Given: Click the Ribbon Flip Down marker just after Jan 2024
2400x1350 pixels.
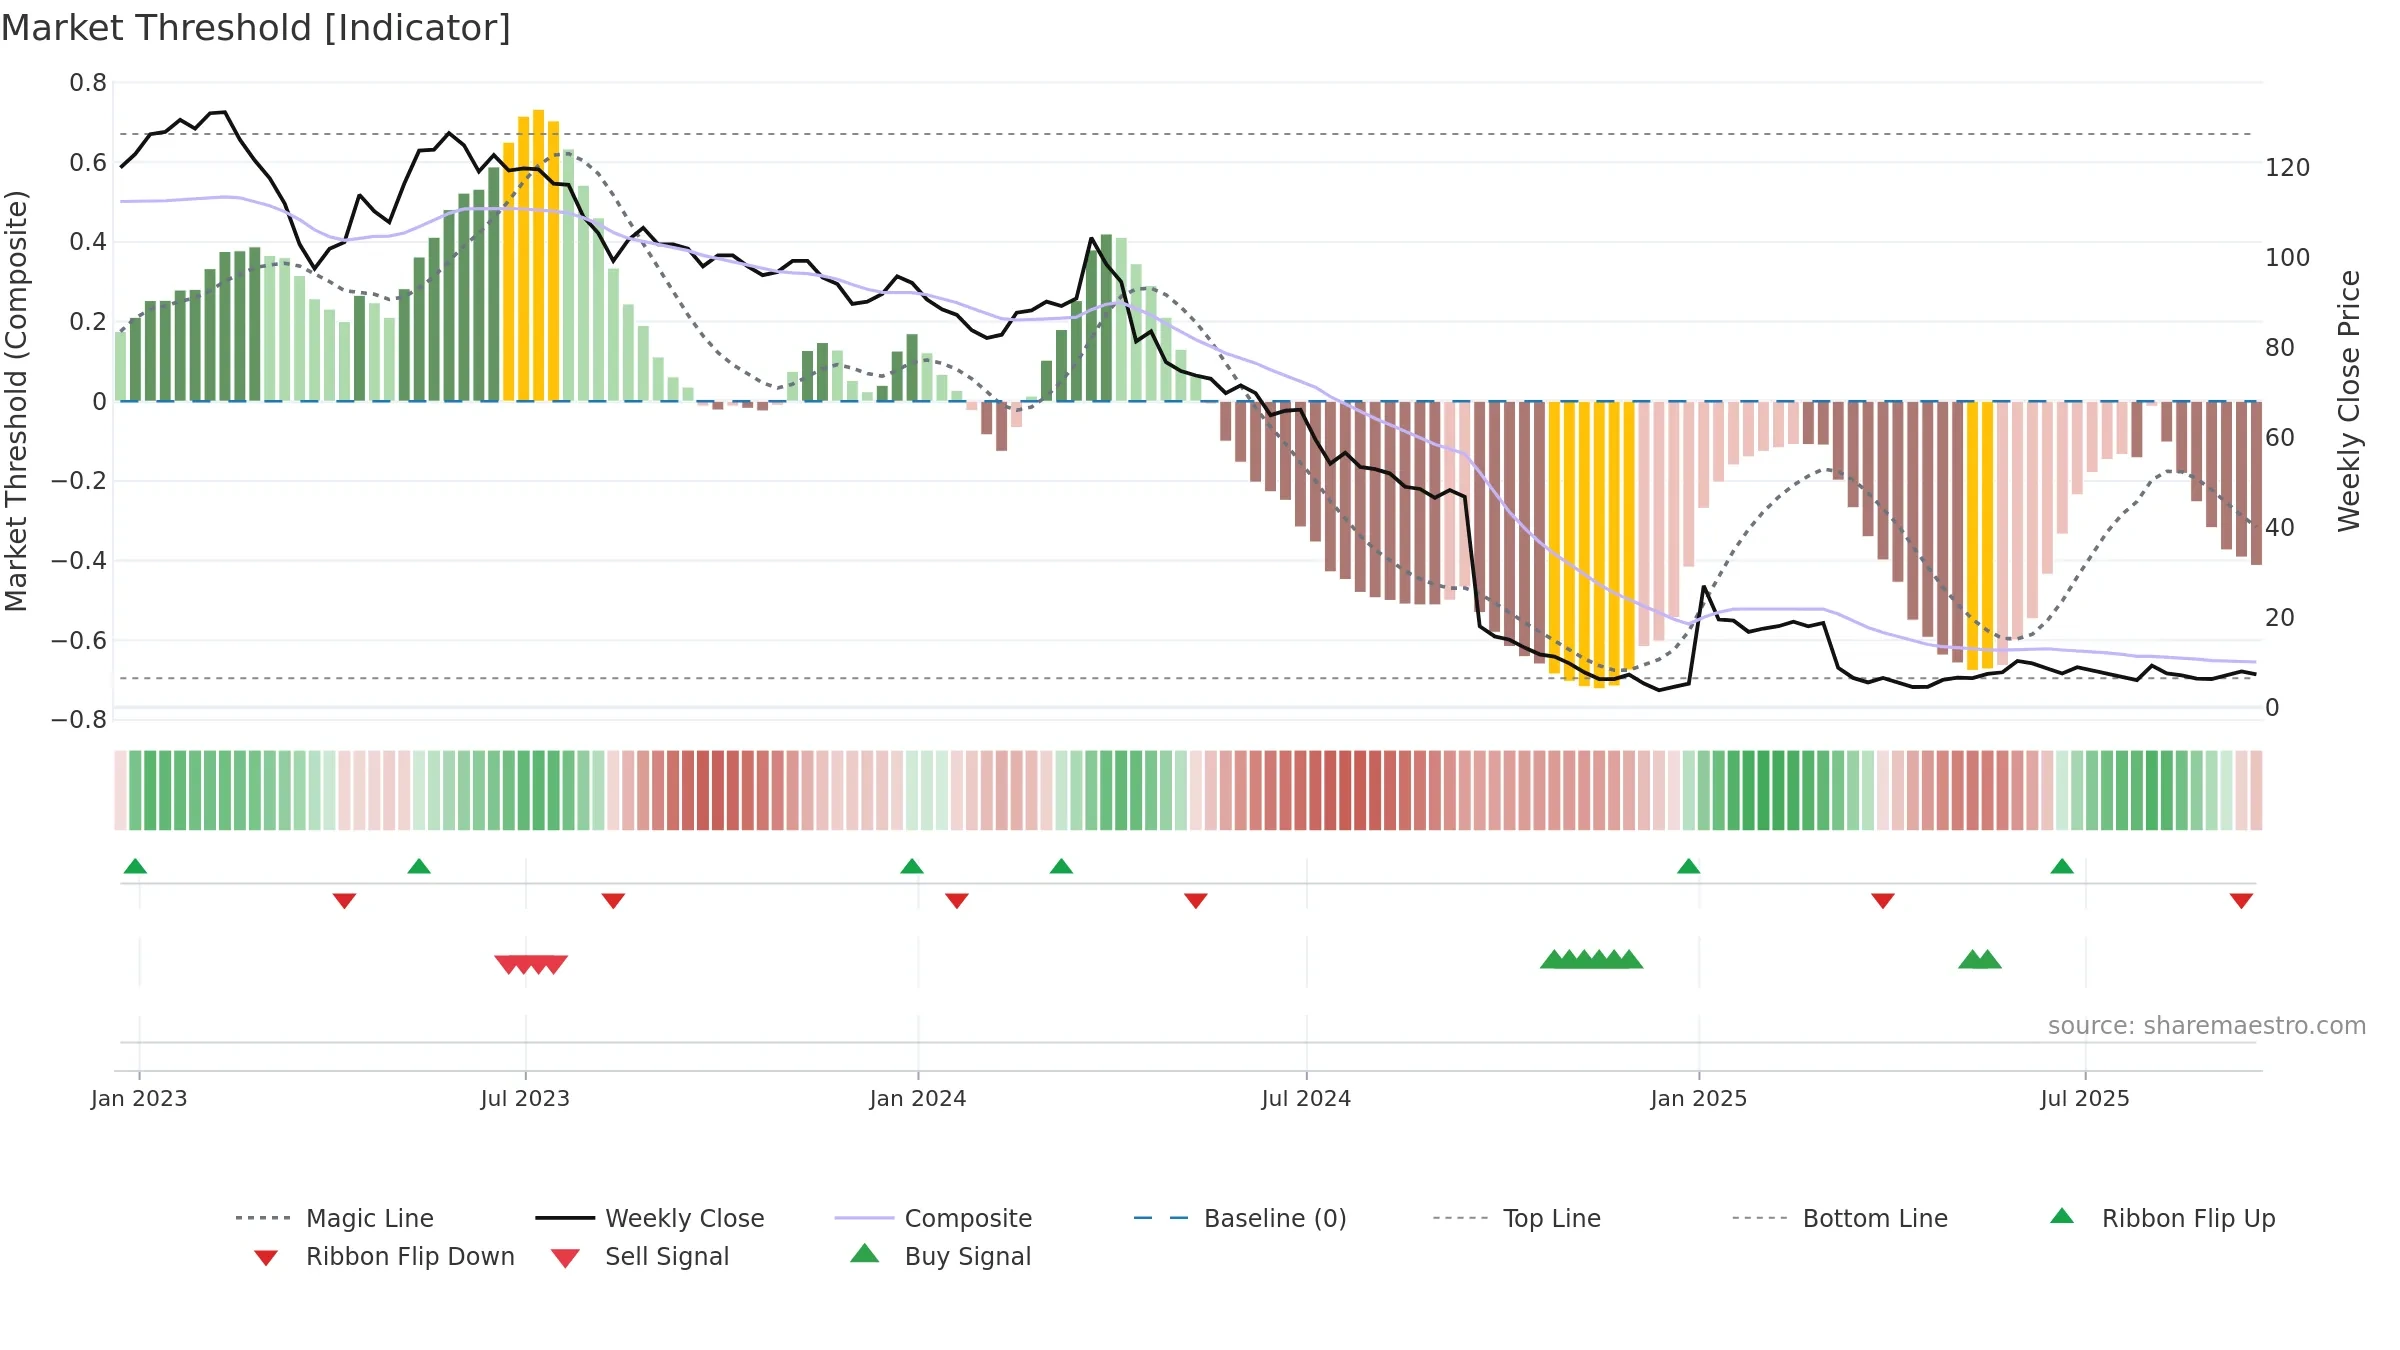Looking at the screenshot, I should (957, 901).
